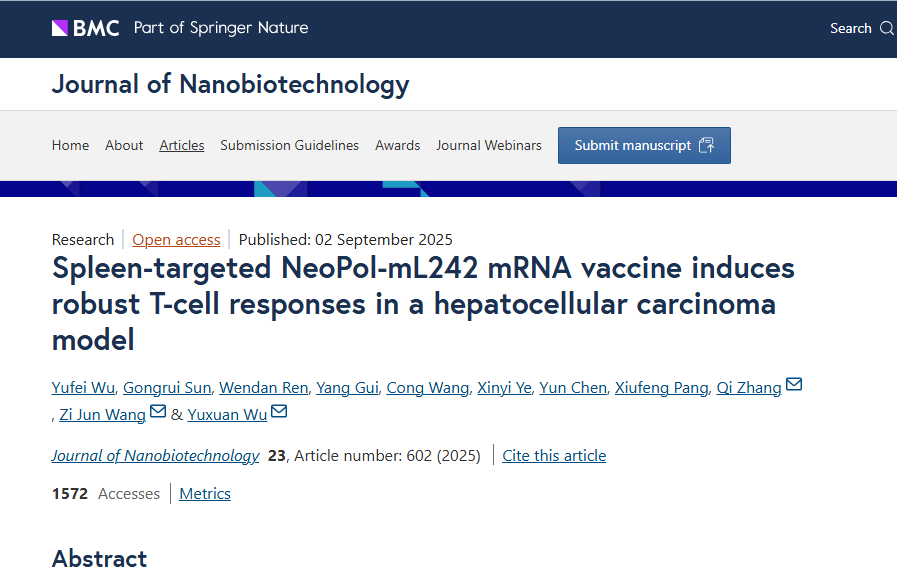Image resolution: width=897 pixels, height=579 pixels.
Task: Click the BMC logo
Action: (x=86, y=28)
